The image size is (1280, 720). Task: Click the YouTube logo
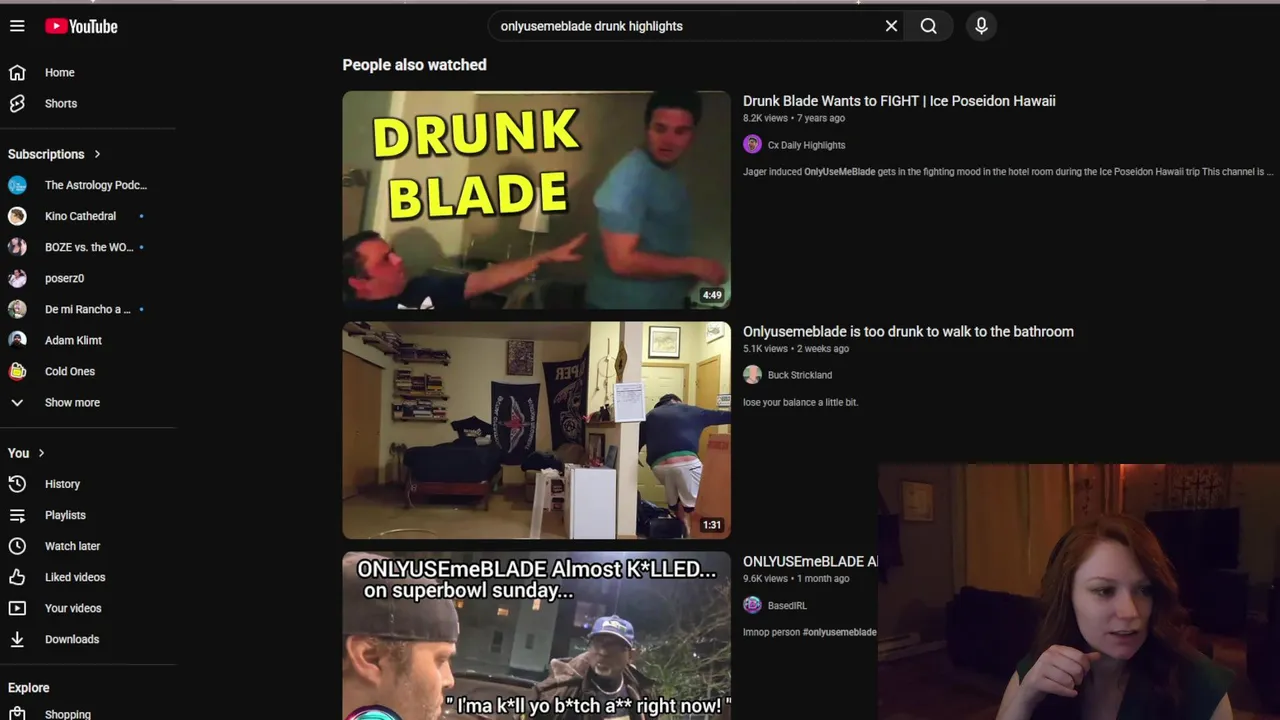(81, 26)
